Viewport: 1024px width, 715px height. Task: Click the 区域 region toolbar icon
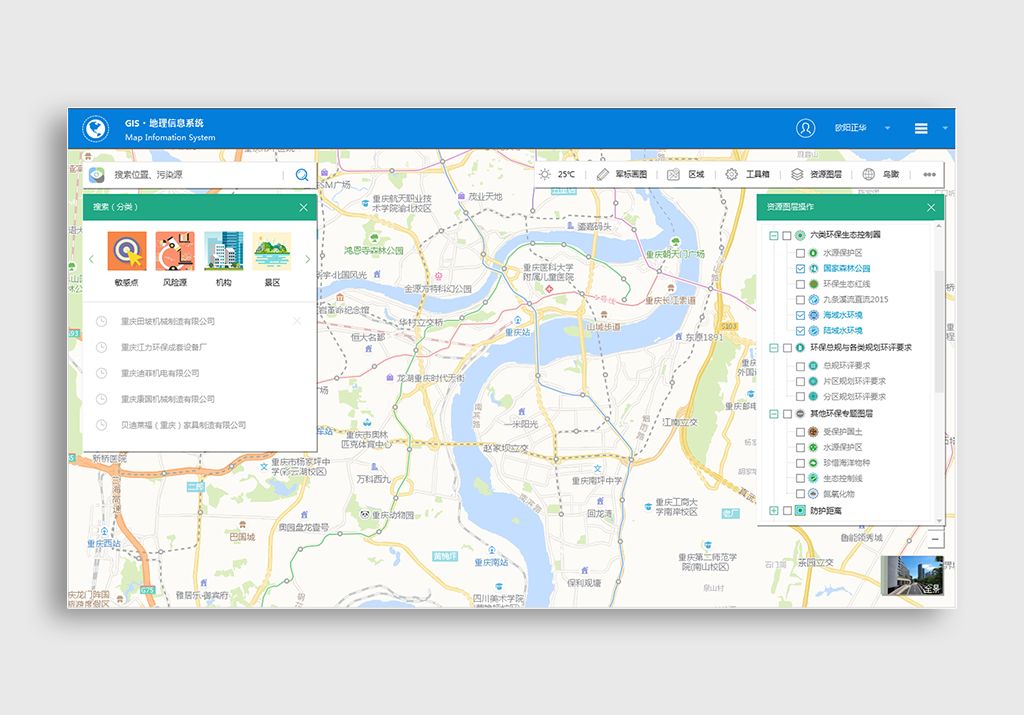pyautogui.click(x=674, y=174)
